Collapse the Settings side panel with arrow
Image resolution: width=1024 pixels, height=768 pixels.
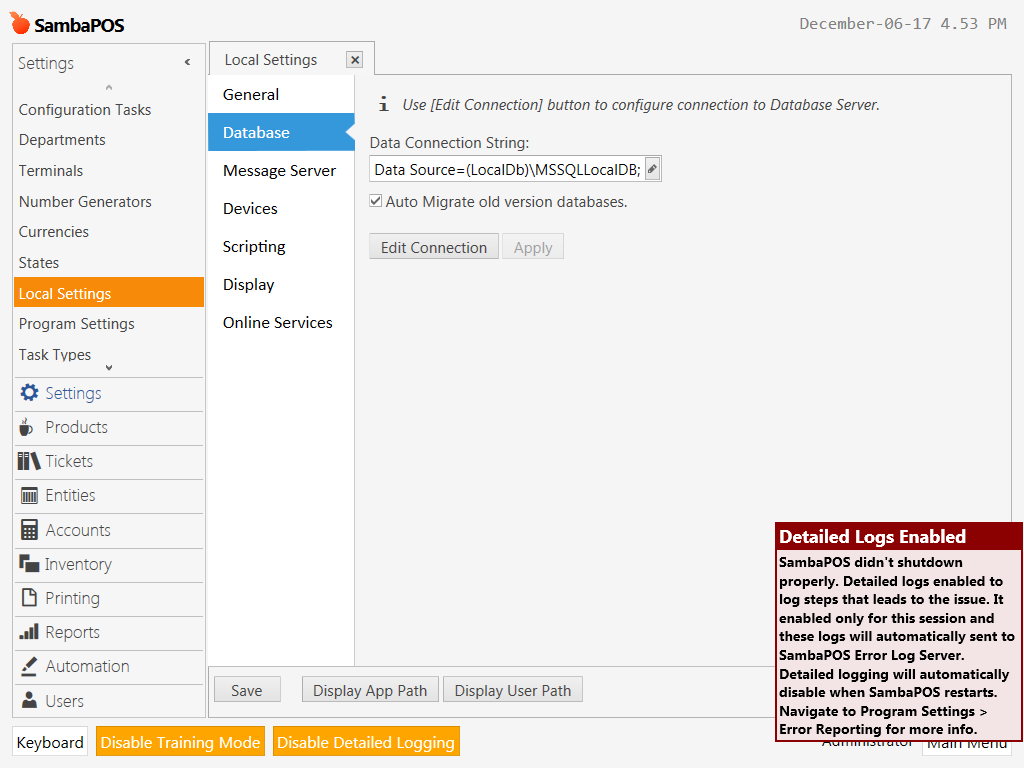tap(187, 62)
